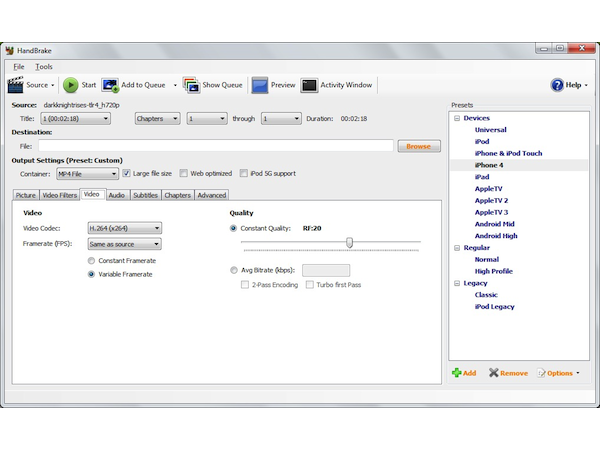The image size is (600, 450).
Task: Open the start chapter dropdown before 'through'
Action: pyautogui.click(x=207, y=119)
